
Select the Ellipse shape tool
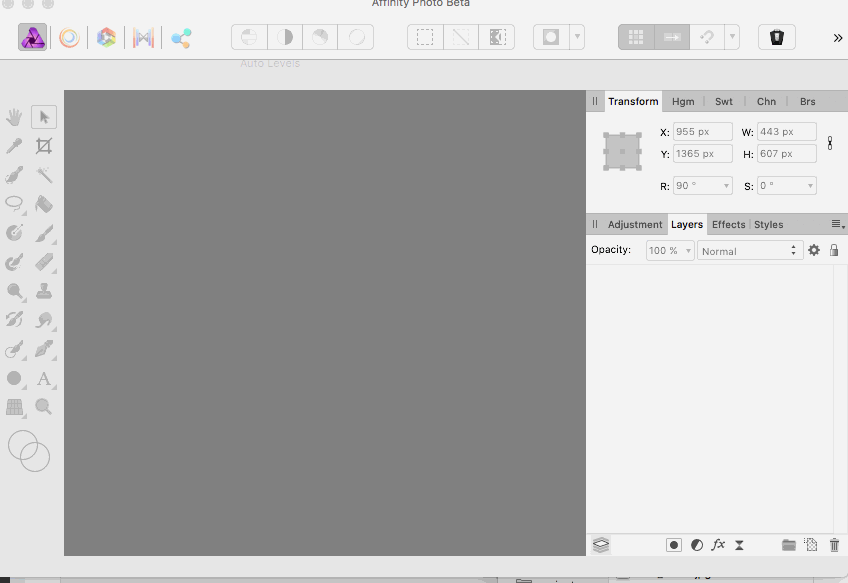tap(14, 378)
